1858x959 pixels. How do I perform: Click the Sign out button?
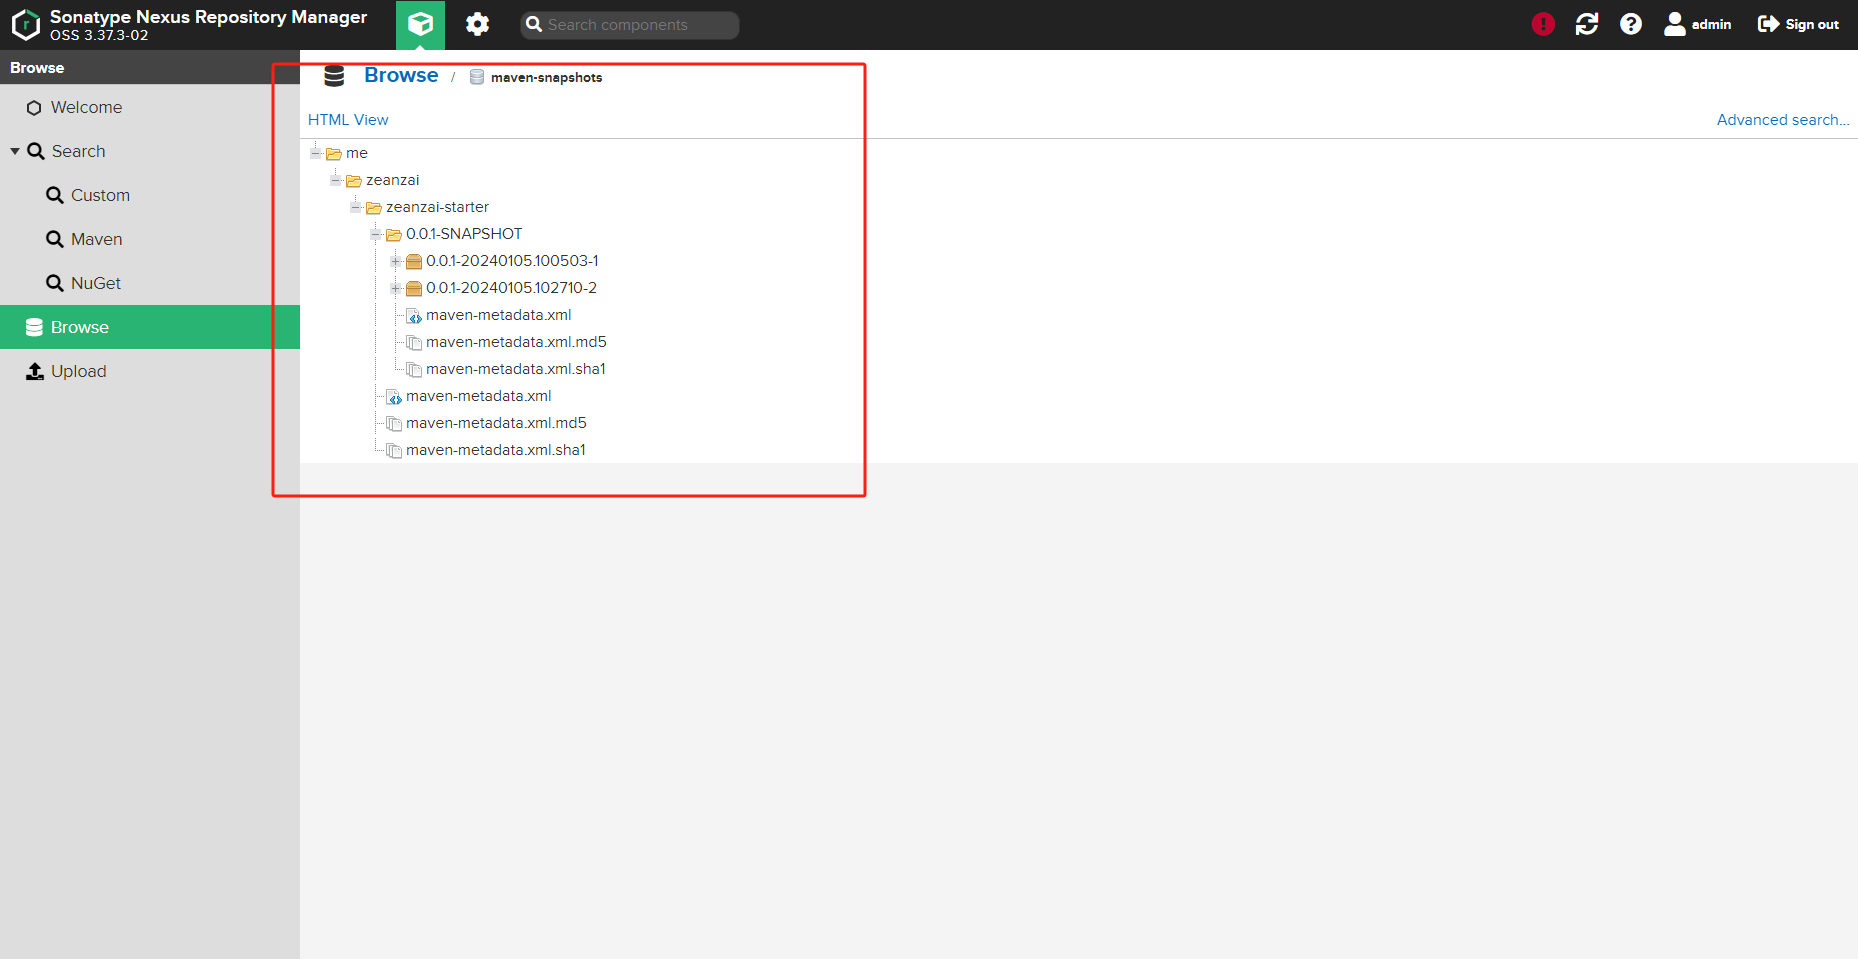point(1798,24)
